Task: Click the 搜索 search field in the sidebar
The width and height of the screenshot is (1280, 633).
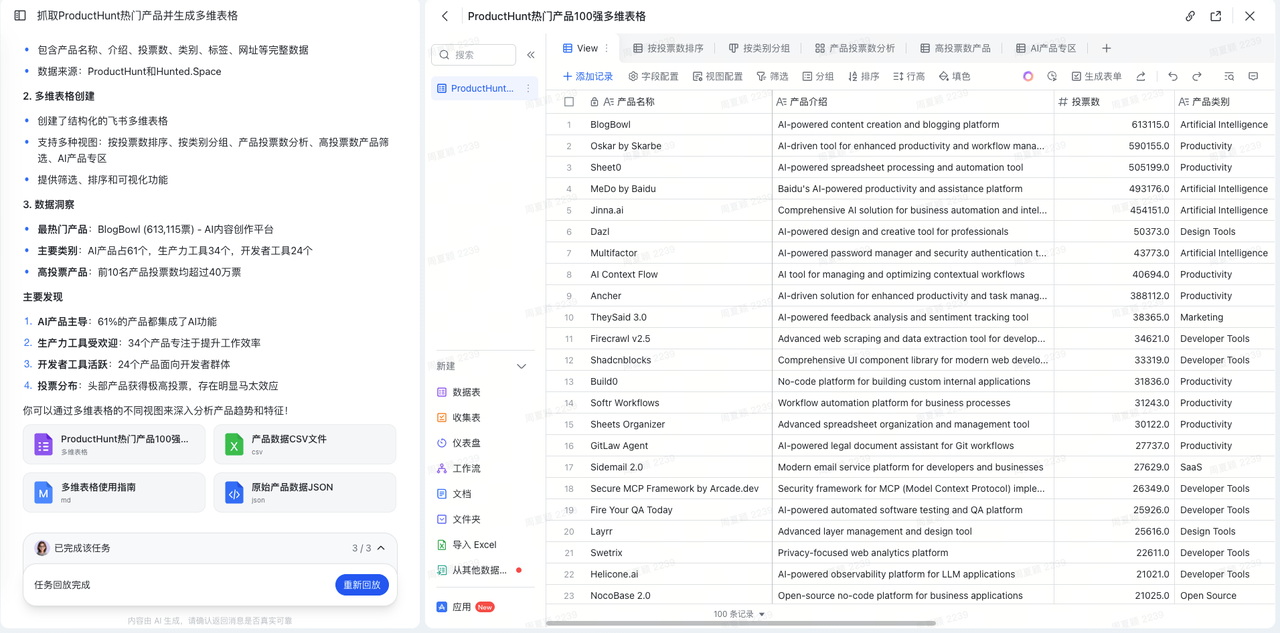Action: click(x=473, y=55)
